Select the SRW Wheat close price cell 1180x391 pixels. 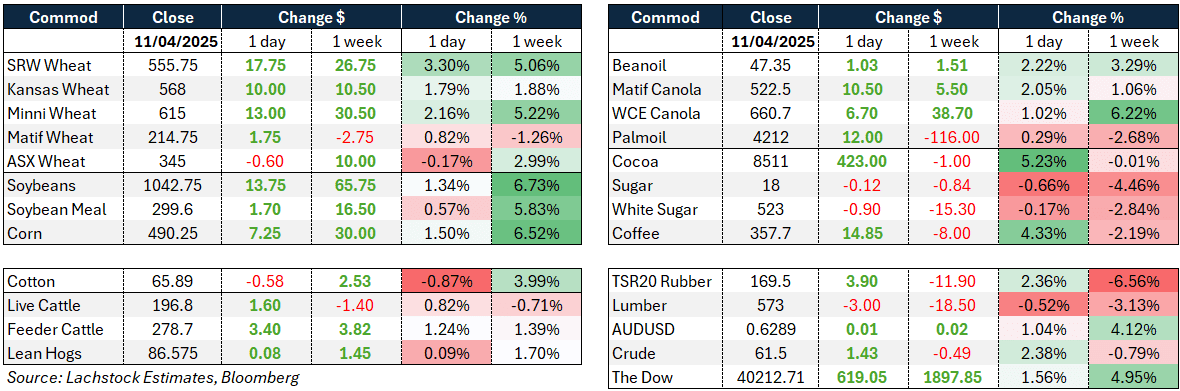click(x=172, y=65)
